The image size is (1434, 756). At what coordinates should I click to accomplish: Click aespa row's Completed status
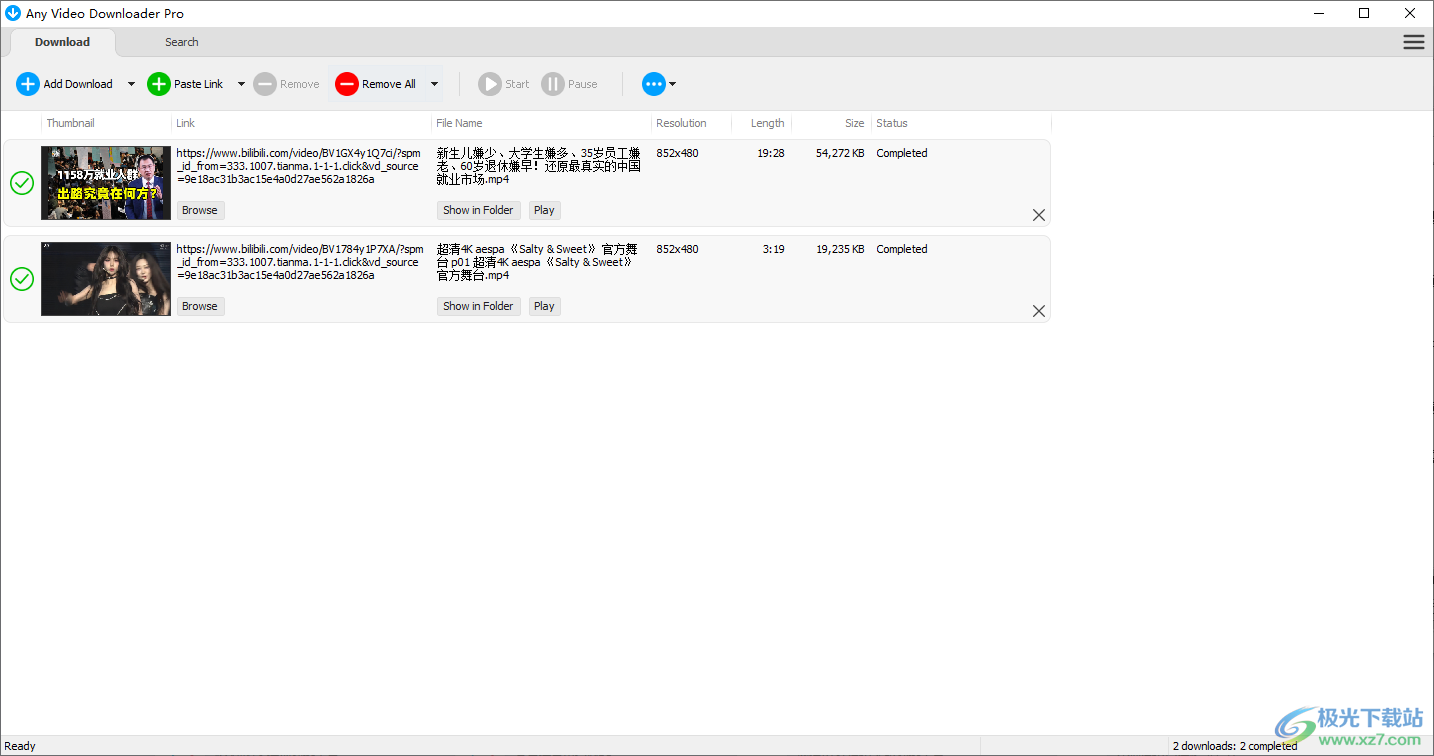(x=902, y=249)
